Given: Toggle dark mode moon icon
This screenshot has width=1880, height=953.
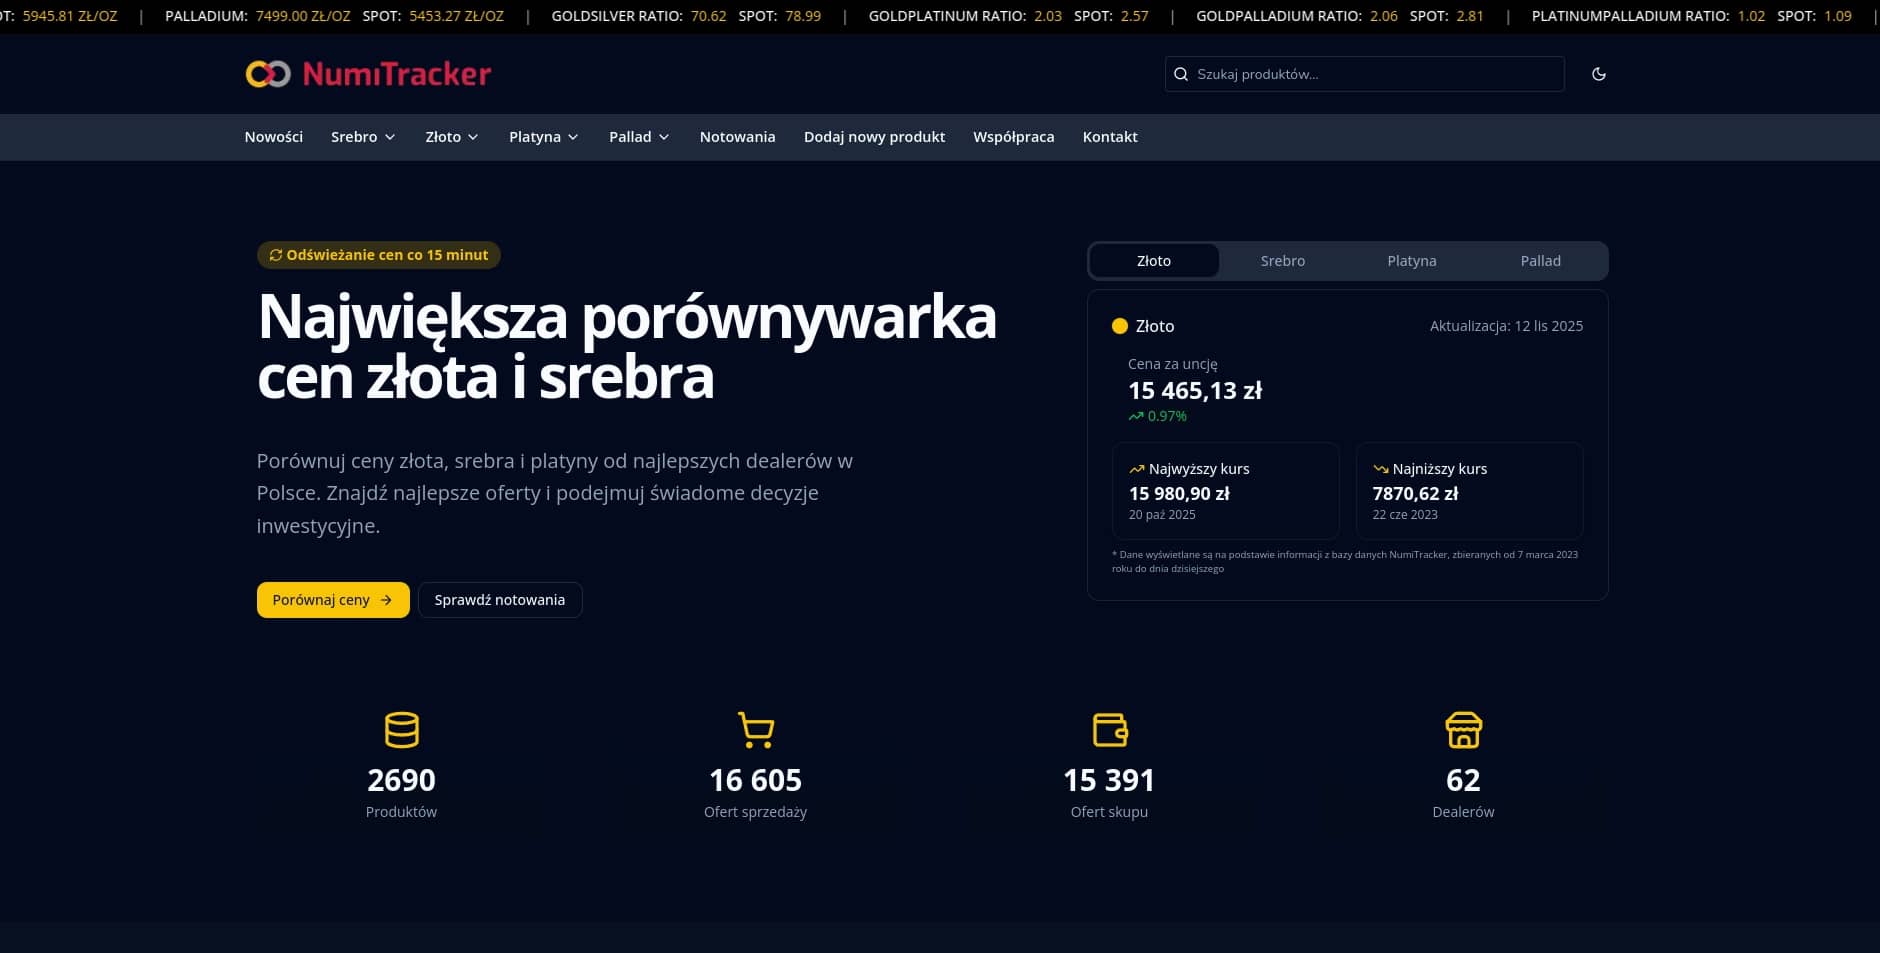Looking at the screenshot, I should click(1598, 74).
